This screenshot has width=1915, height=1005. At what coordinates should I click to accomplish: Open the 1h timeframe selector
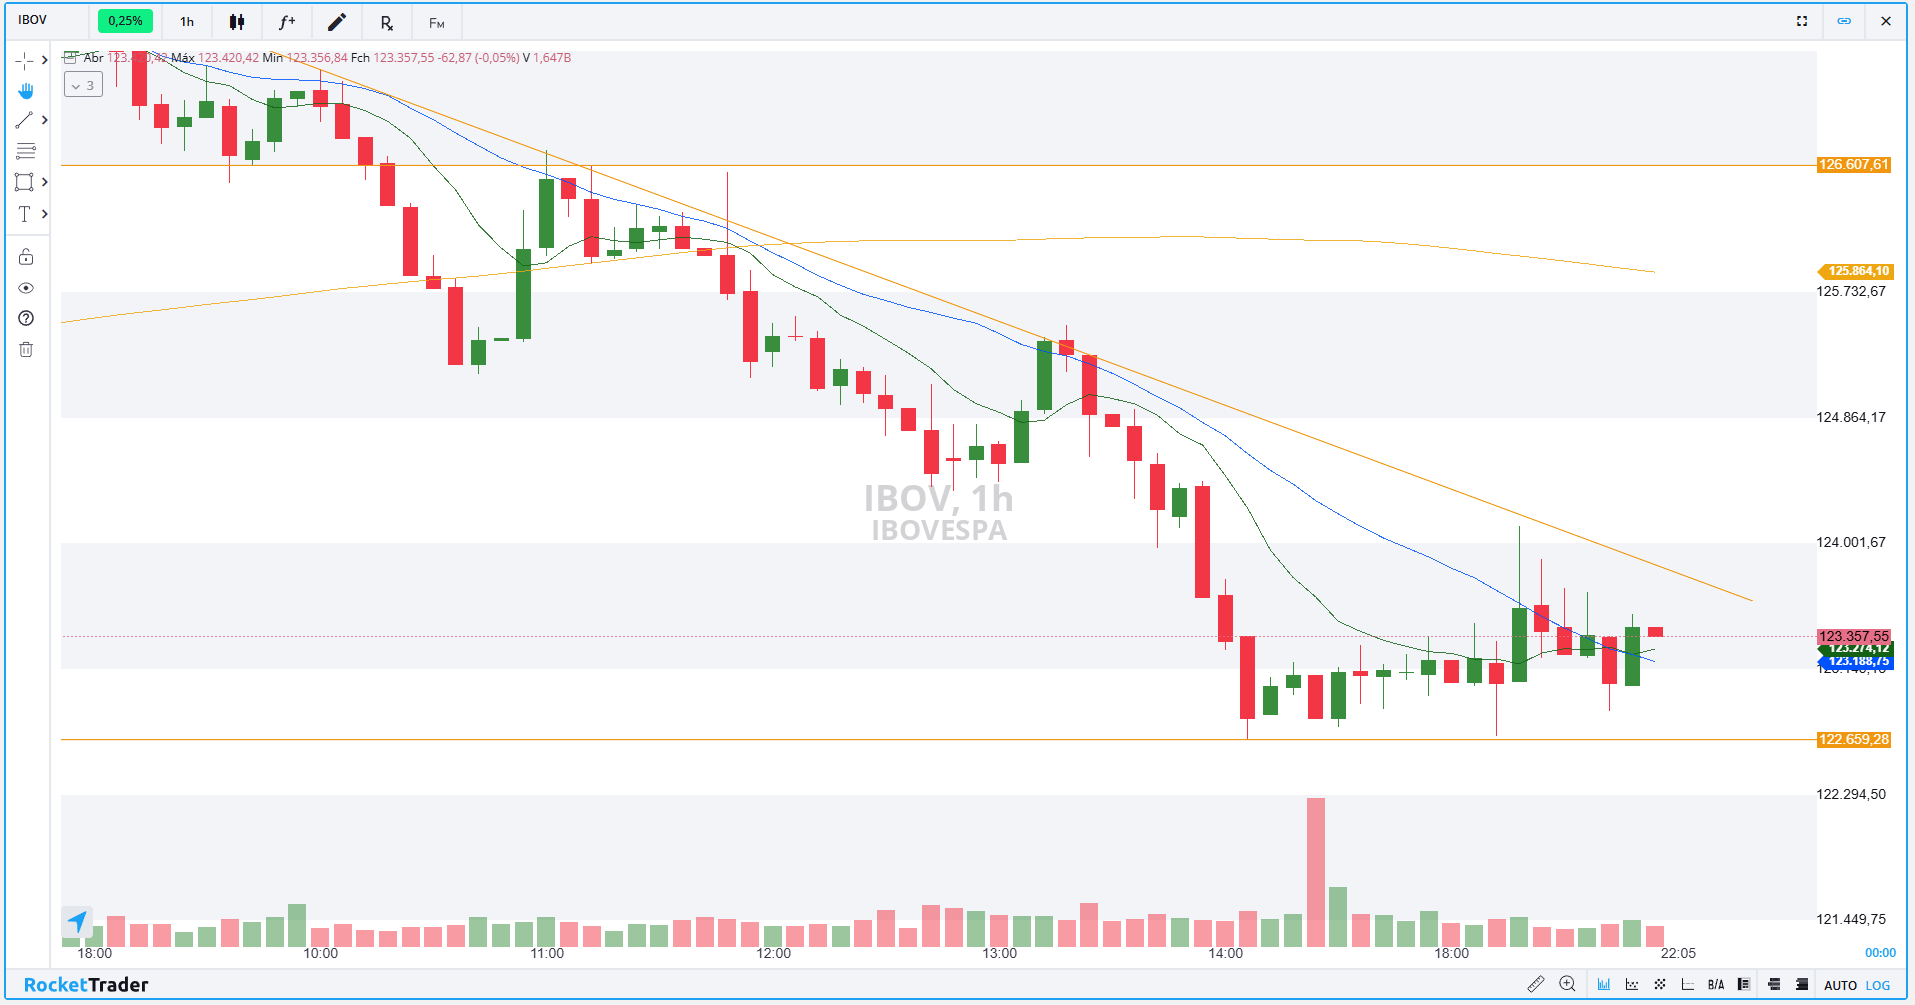pyautogui.click(x=187, y=21)
